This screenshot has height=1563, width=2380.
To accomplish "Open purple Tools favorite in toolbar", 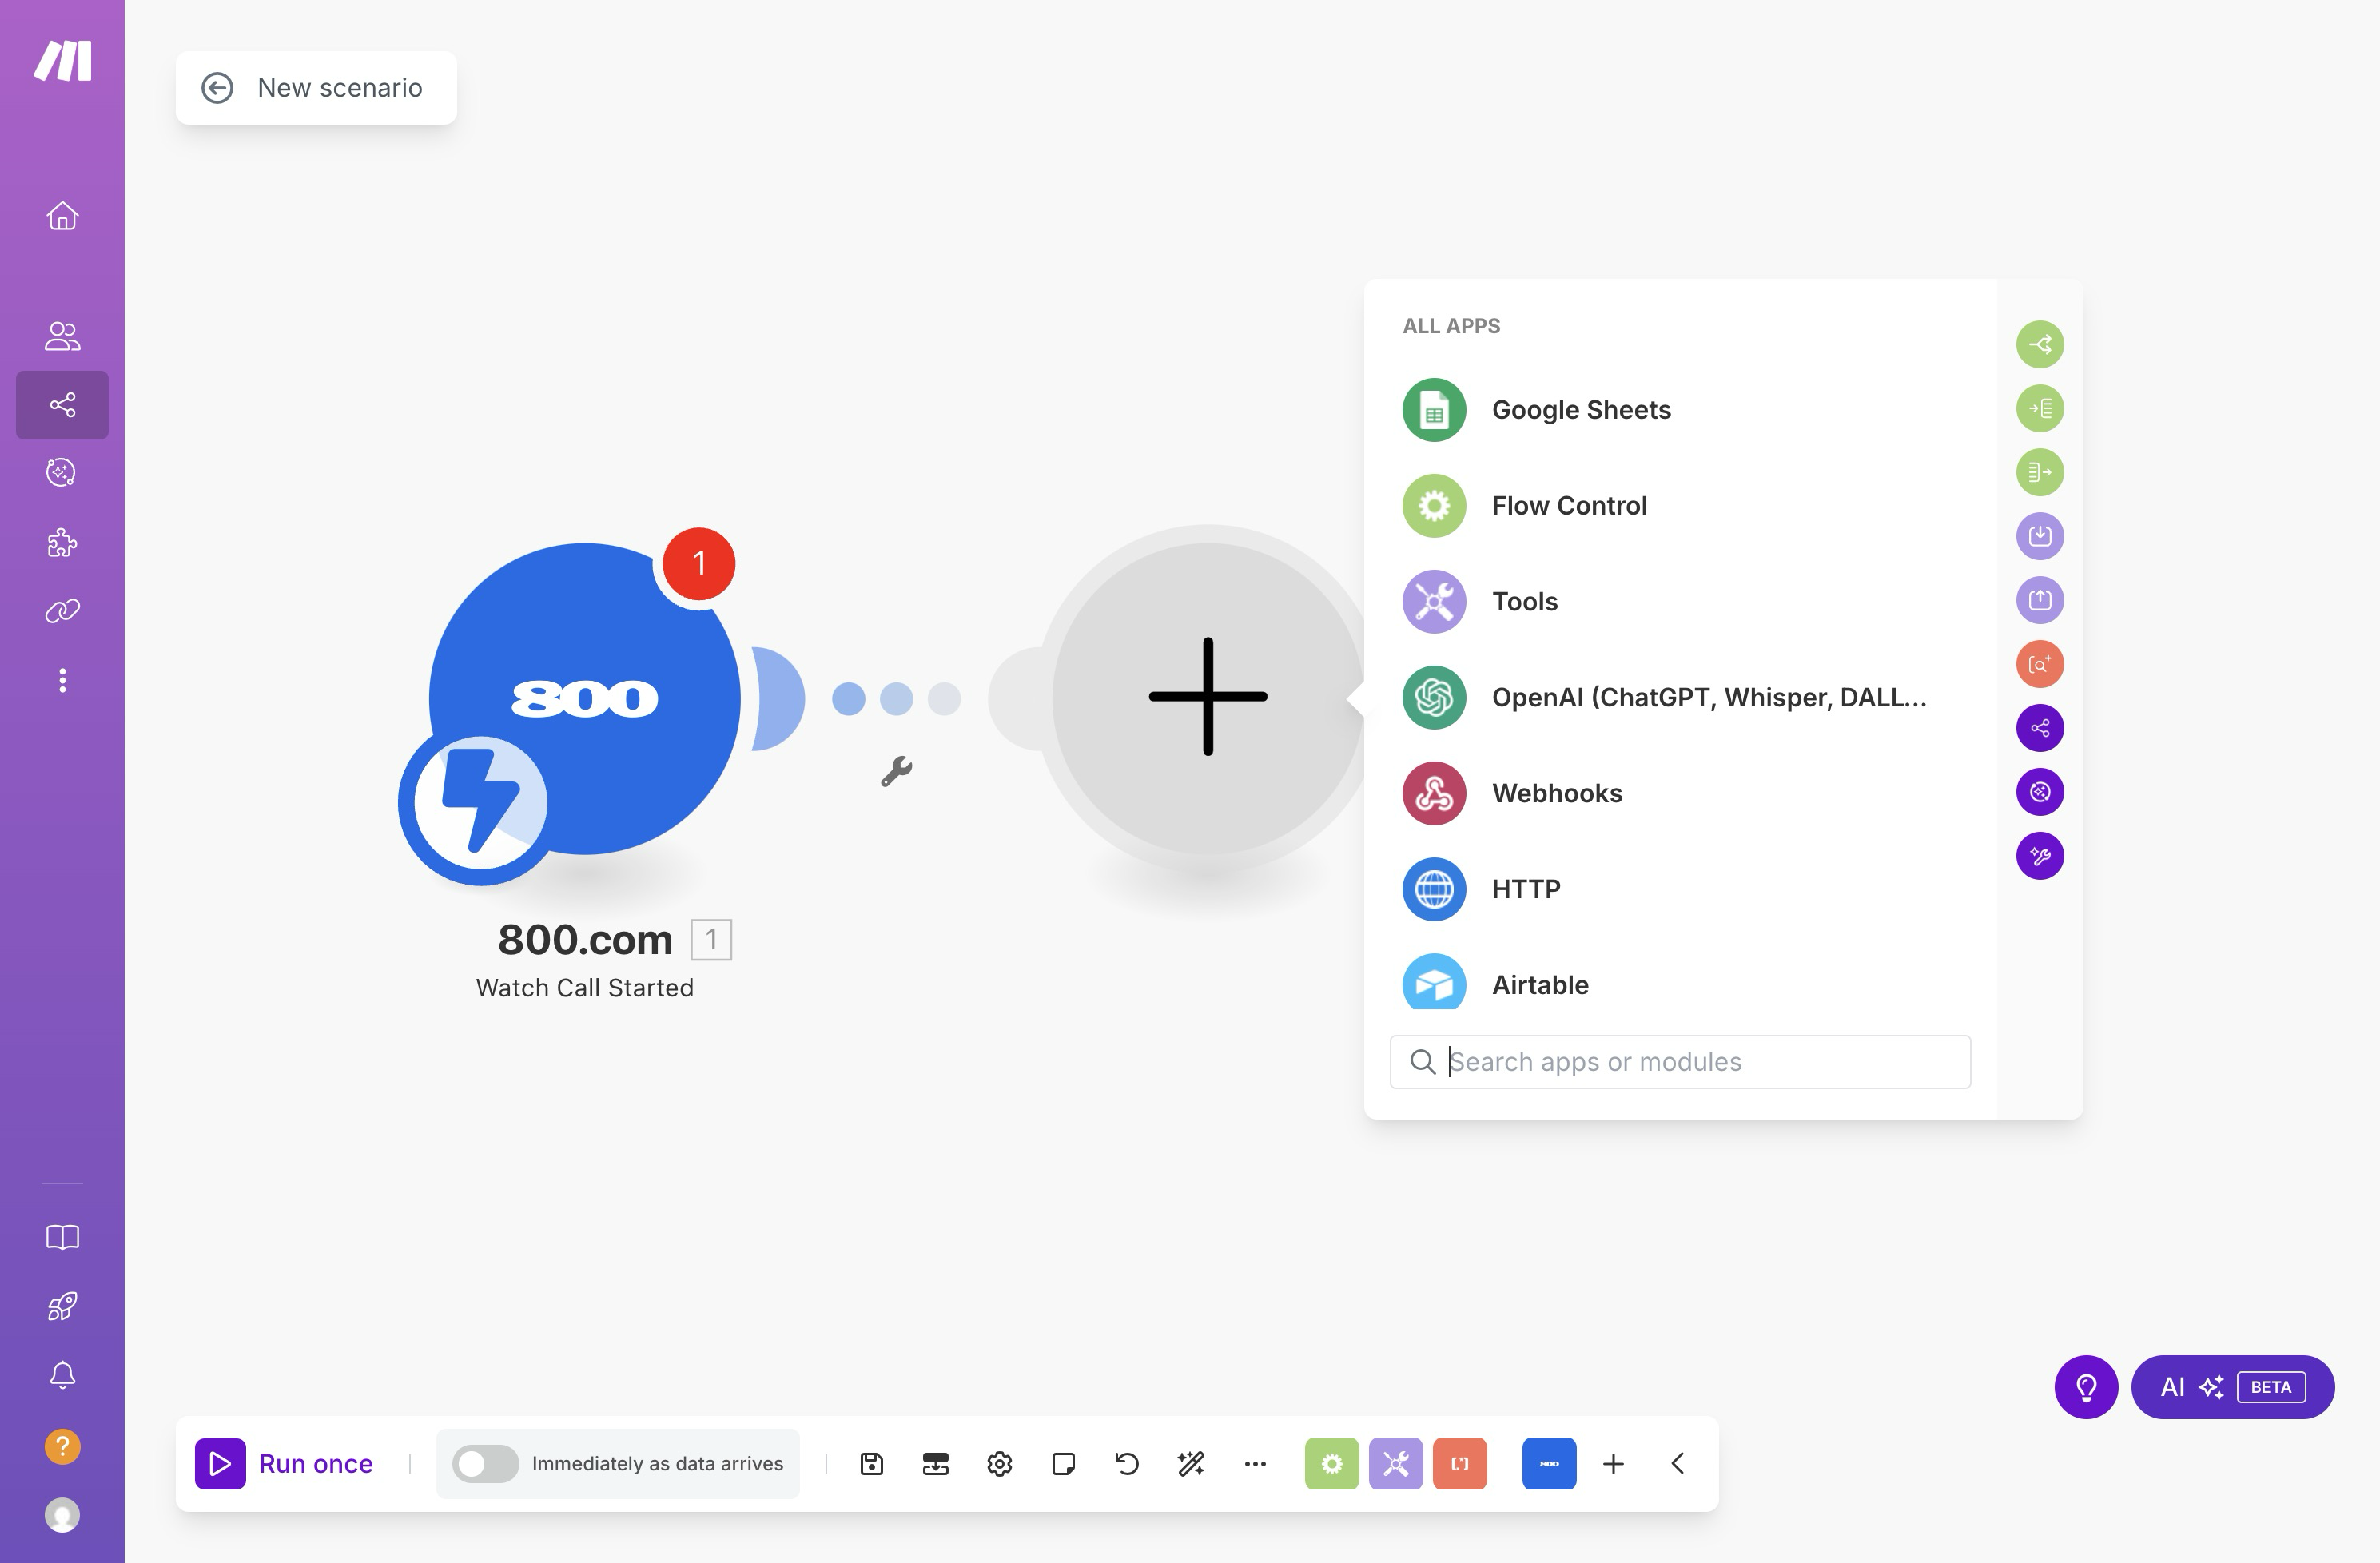I will [1395, 1464].
